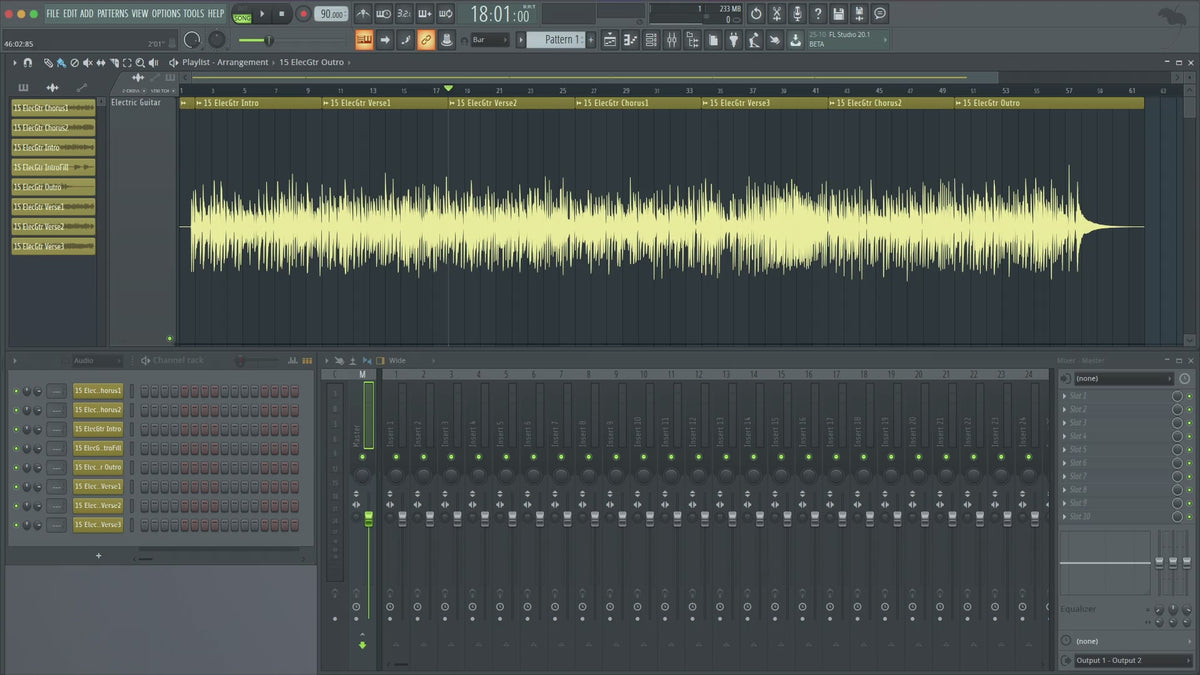Viewport: 1200px width, 675px height.
Task: Click the metronome icon
Action: pos(361,14)
